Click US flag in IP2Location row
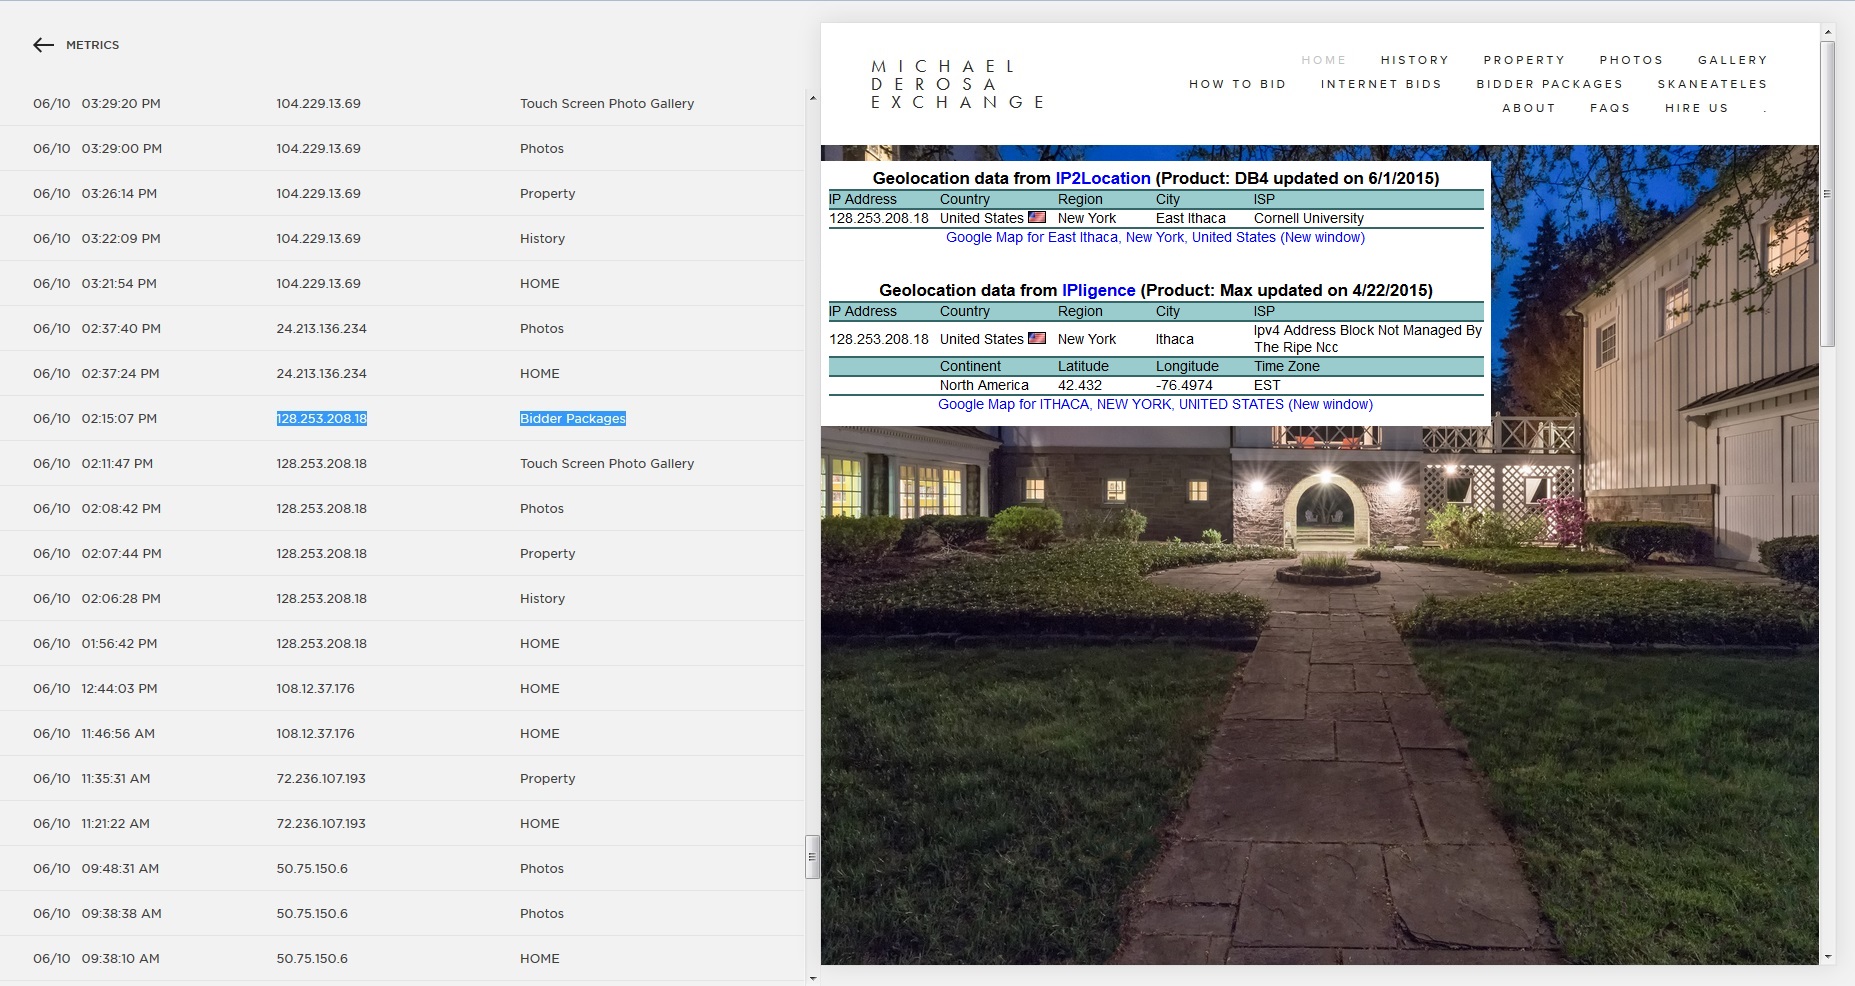Viewport: 1855px width, 986px height. [x=1037, y=217]
